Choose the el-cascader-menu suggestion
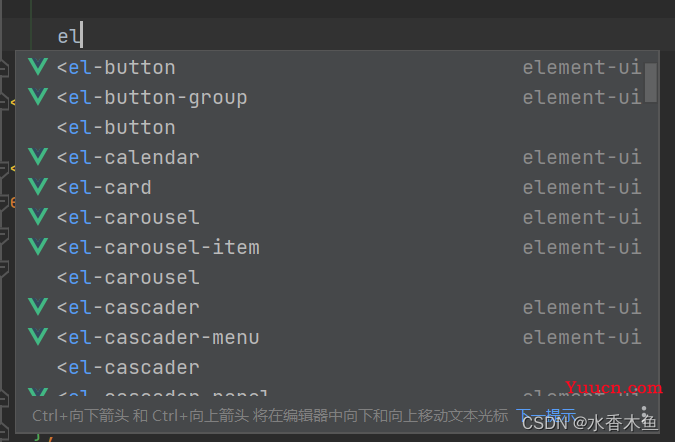 (330, 337)
